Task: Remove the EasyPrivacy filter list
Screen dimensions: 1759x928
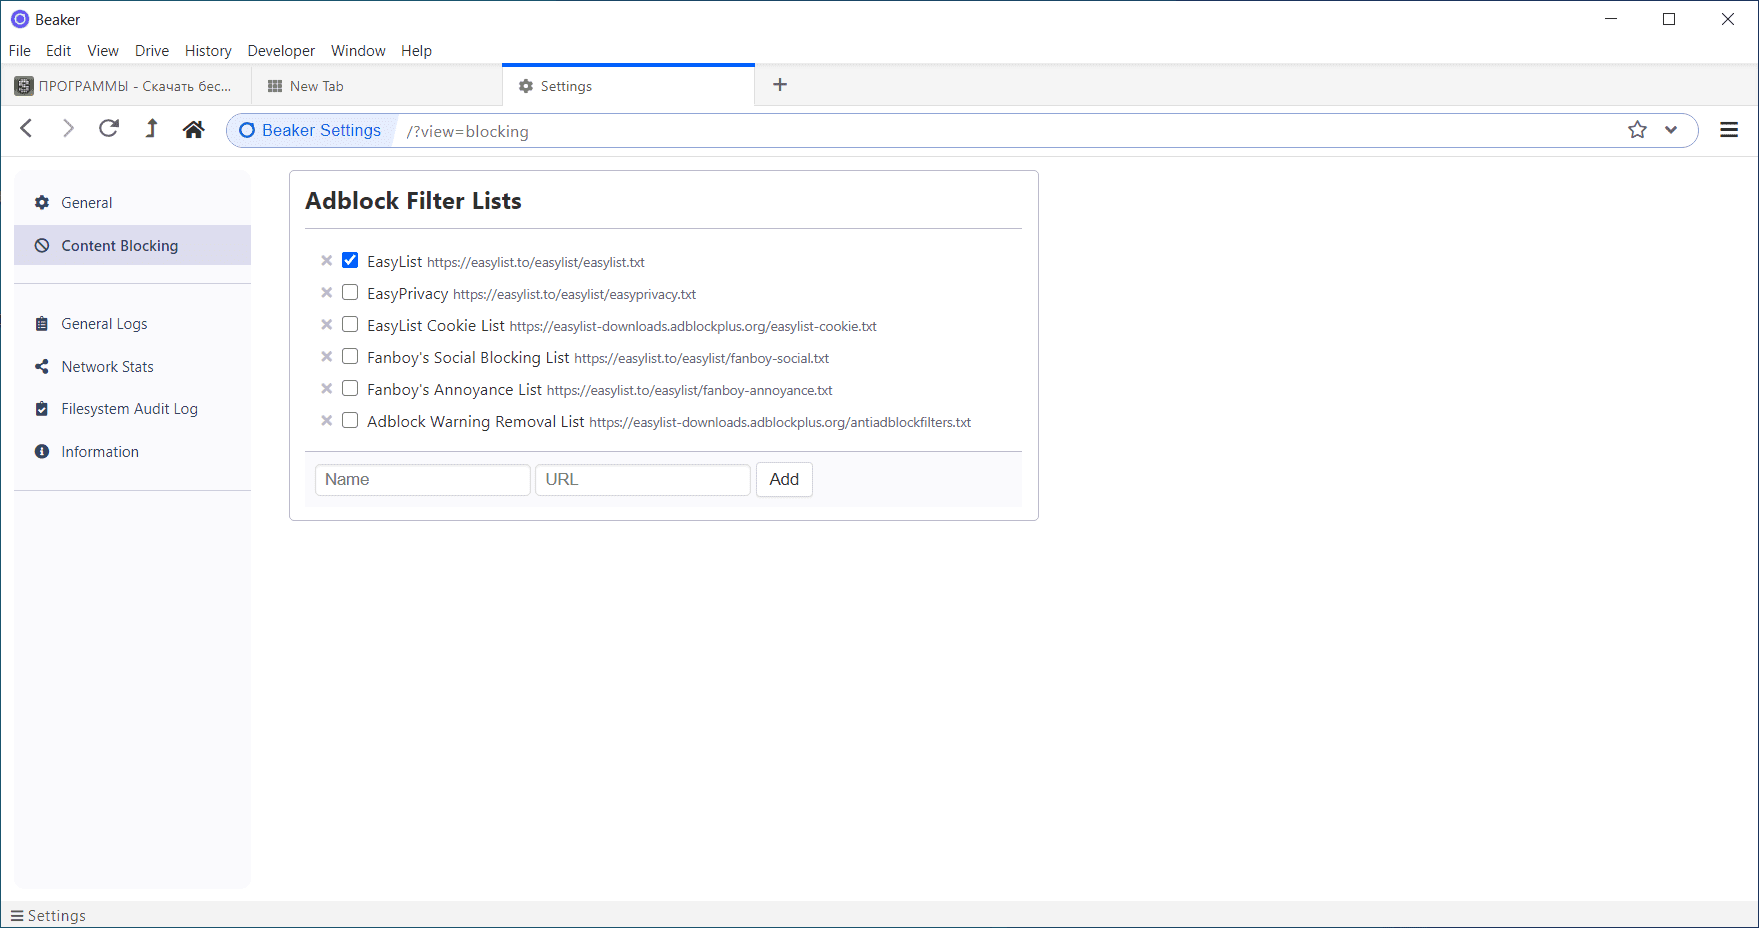Action: point(326,293)
